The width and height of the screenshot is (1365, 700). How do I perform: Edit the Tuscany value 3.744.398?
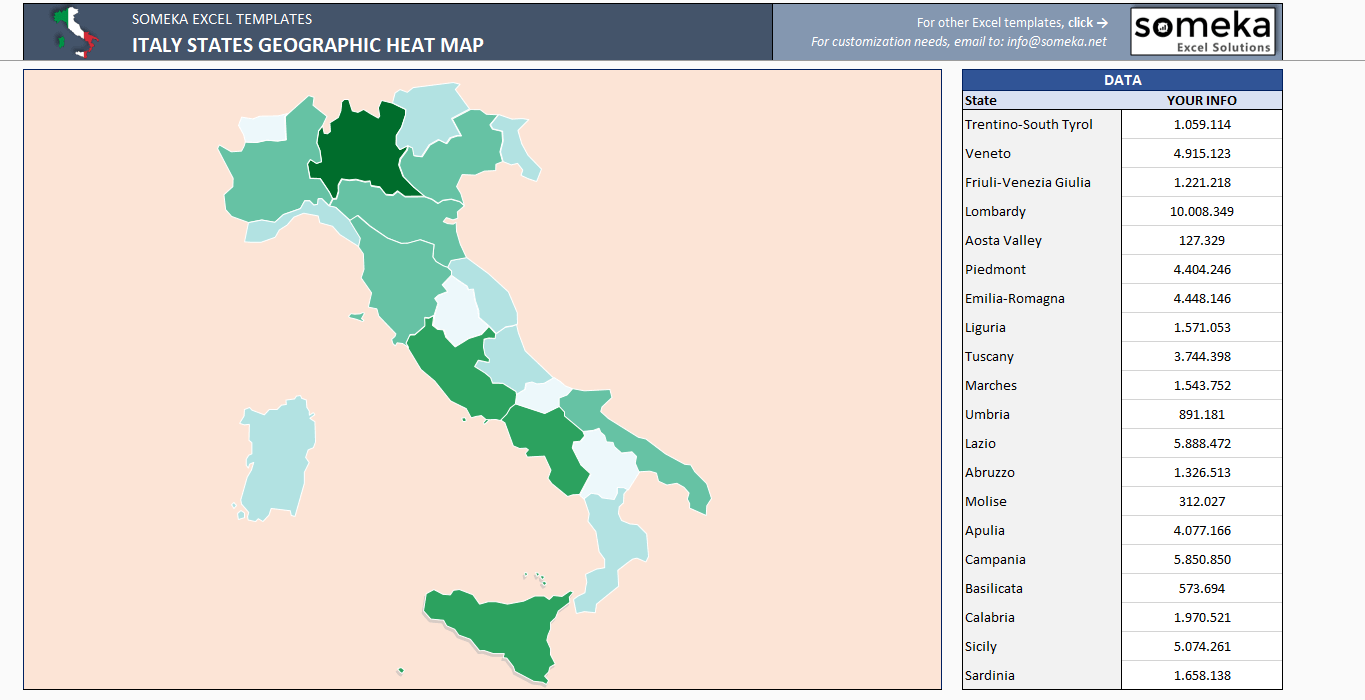point(1202,356)
